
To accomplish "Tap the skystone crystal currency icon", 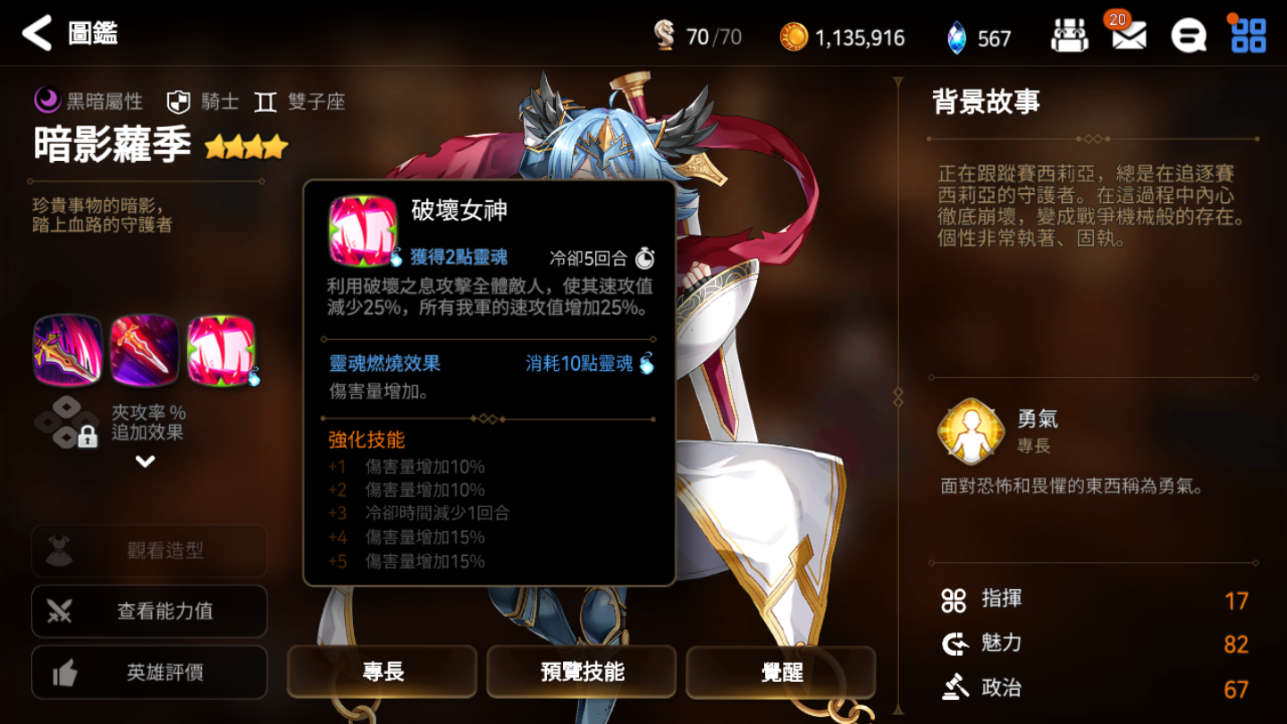I will [x=957, y=38].
